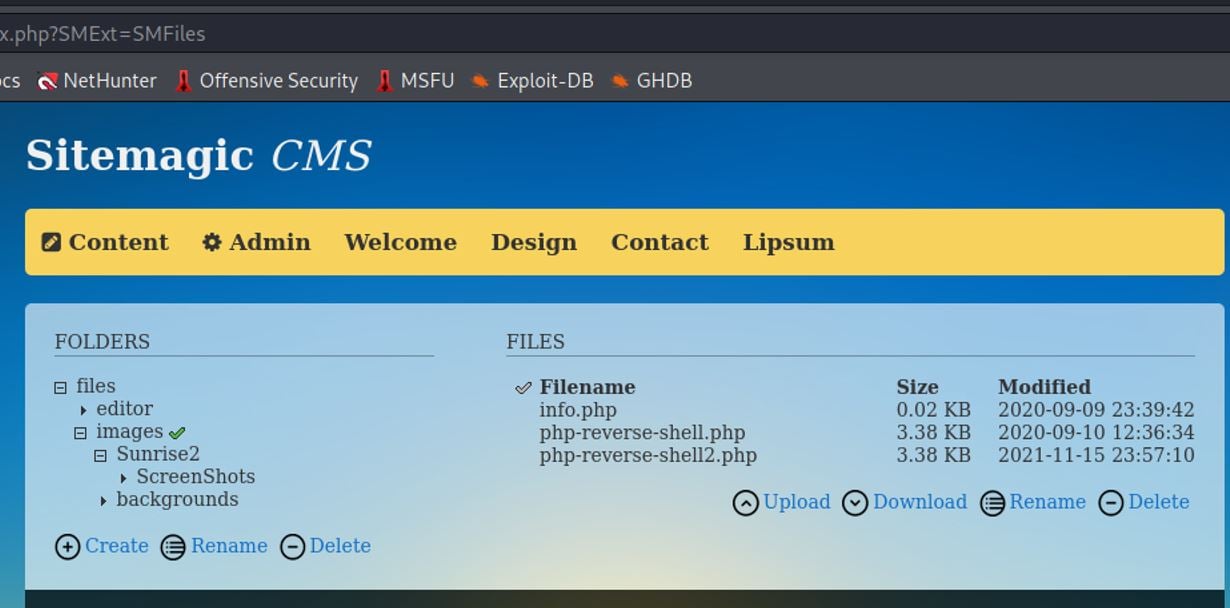1230x608 pixels.
Task: Select the php-reverse-shell2.php file
Action: tap(648, 456)
